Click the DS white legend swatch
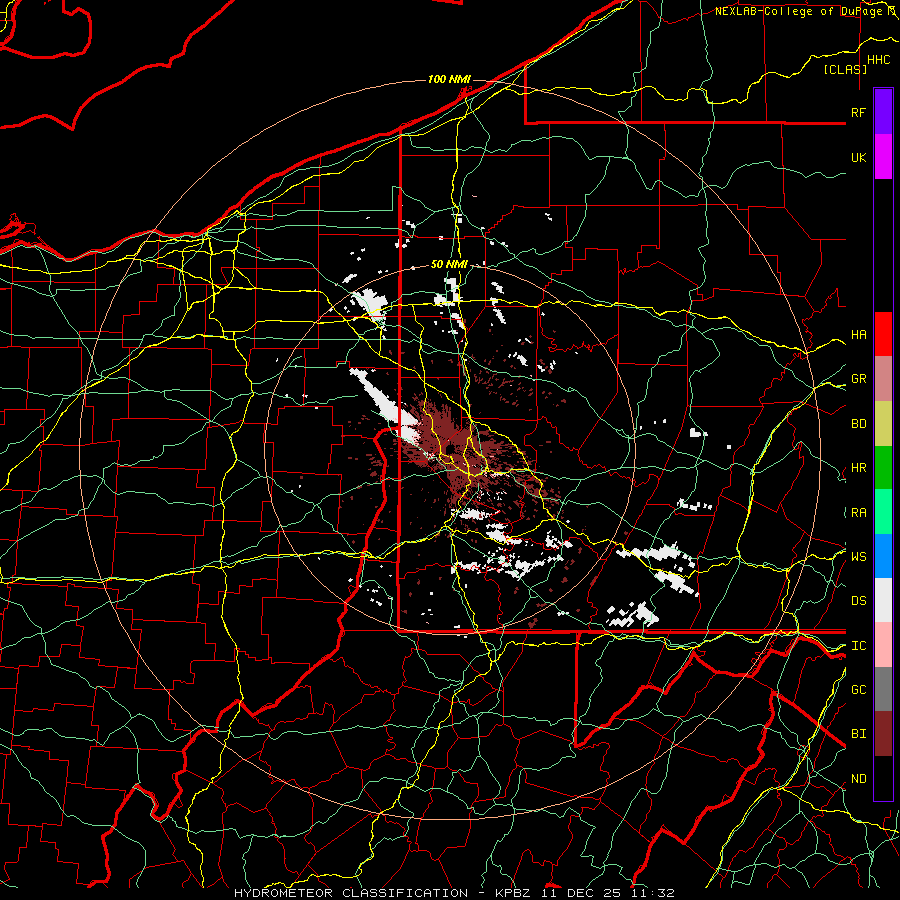This screenshot has width=900, height=900. tap(883, 600)
